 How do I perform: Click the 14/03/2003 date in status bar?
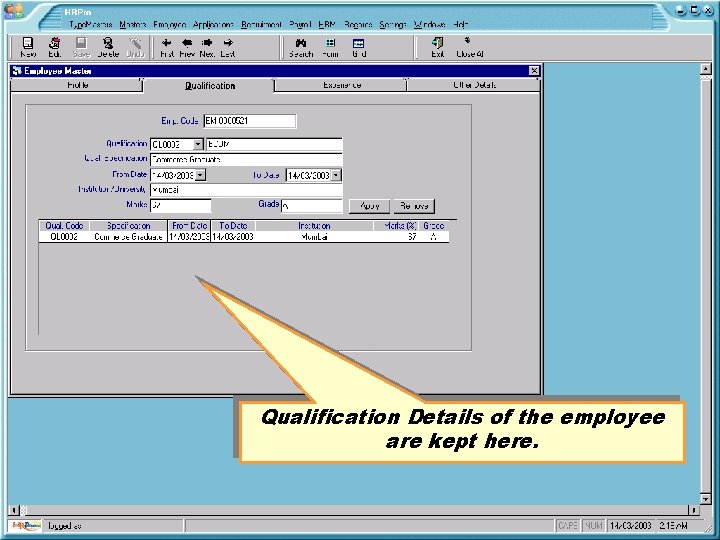[631, 525]
